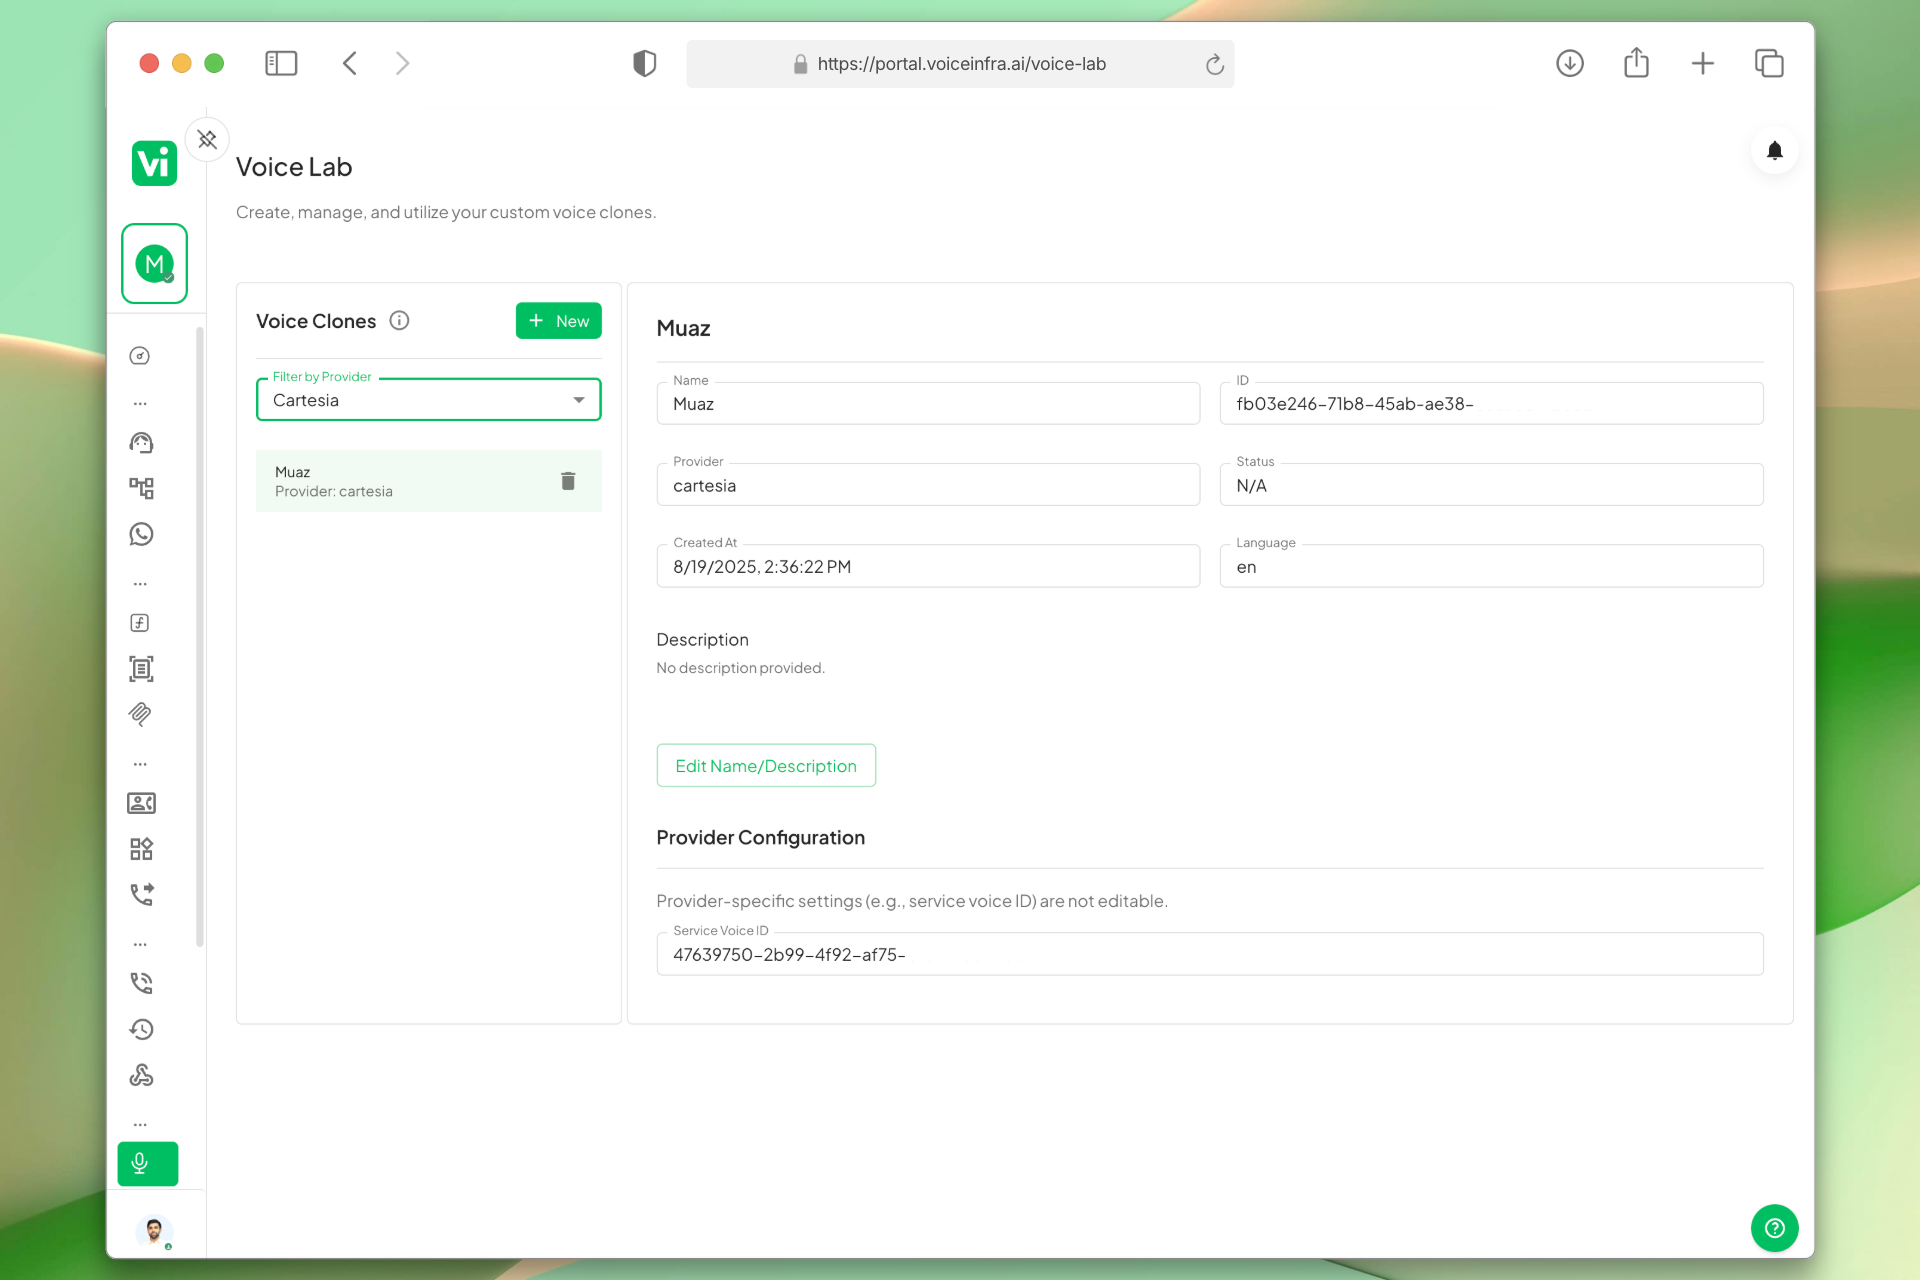Open the document scan icon in sidebar
Viewport: 1920px width, 1280px height.
[141, 669]
